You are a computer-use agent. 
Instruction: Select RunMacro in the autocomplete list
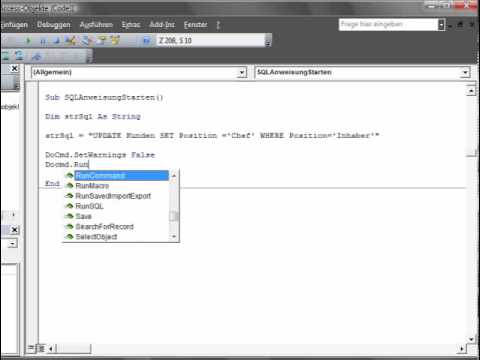92,186
